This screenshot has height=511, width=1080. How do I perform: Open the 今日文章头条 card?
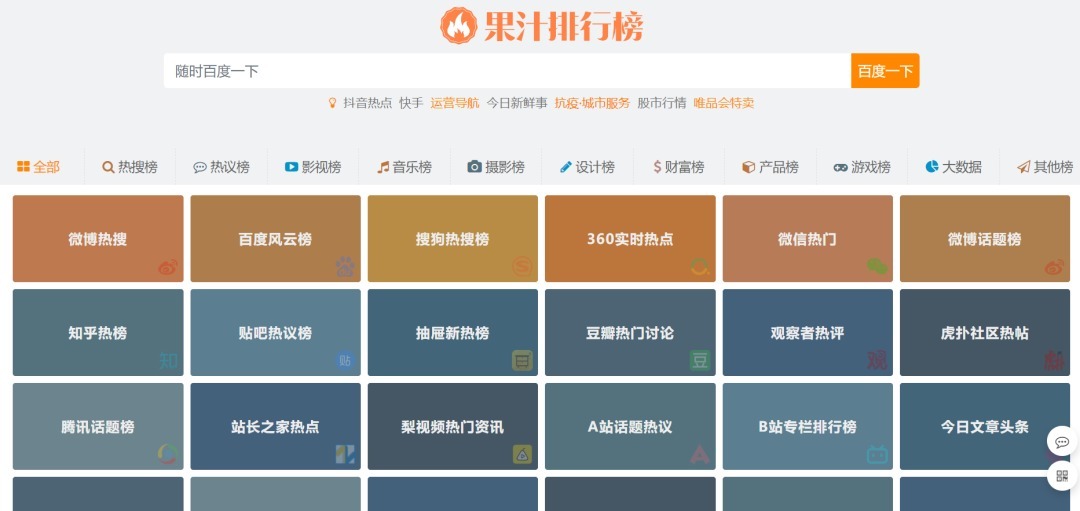pyautogui.click(x=985, y=426)
